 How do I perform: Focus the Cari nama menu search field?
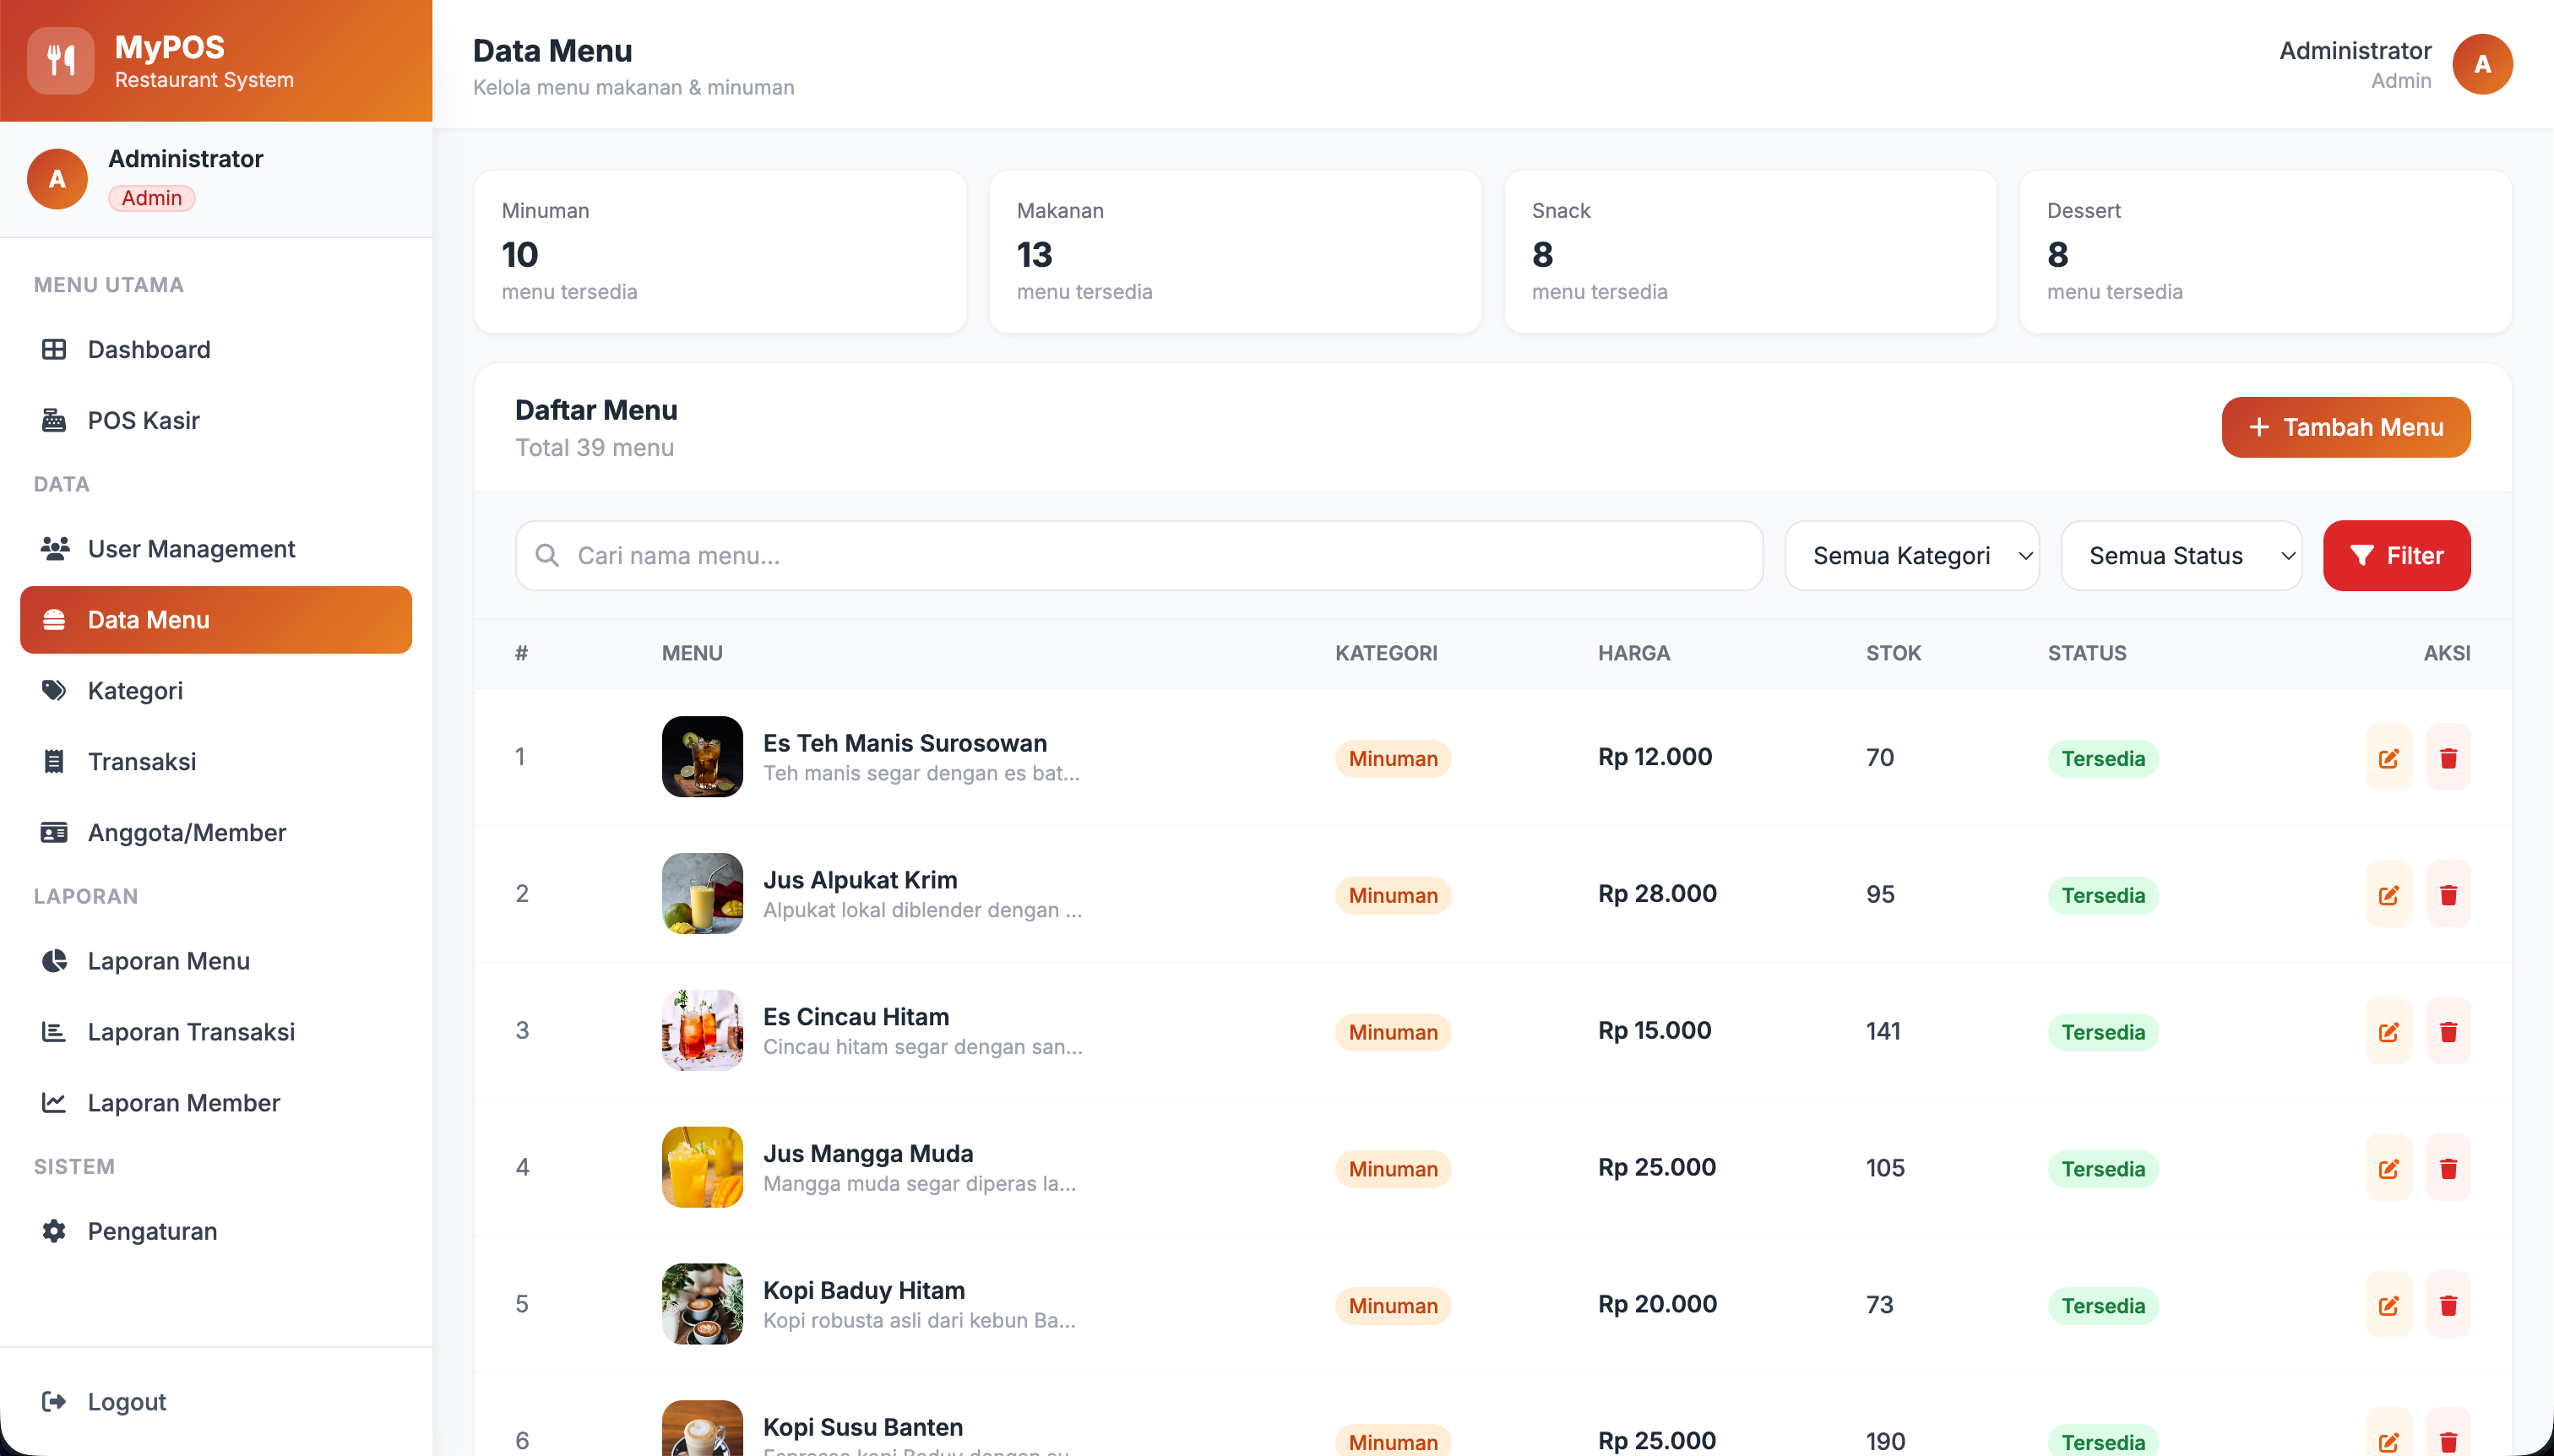coord(1139,555)
